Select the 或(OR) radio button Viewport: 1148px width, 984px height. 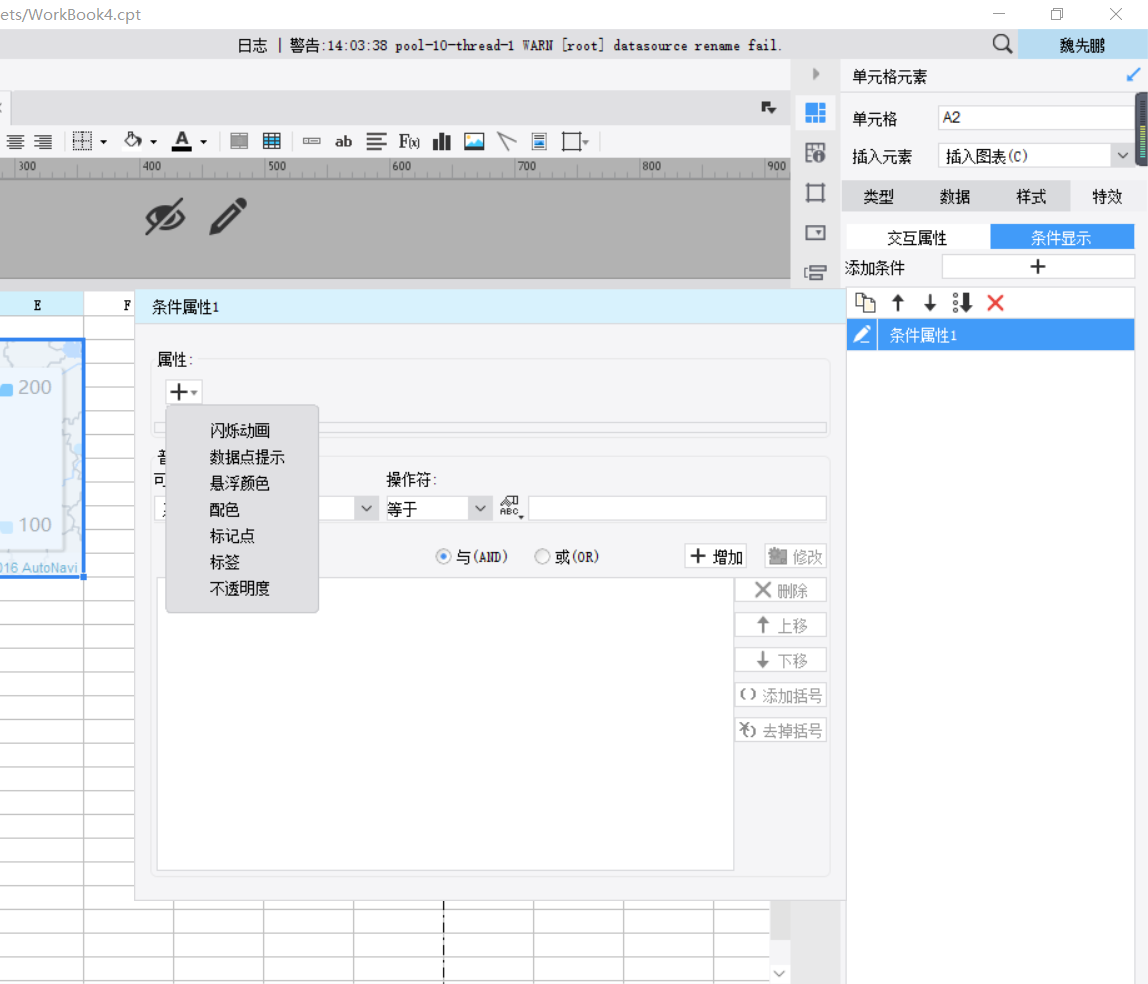coord(542,556)
